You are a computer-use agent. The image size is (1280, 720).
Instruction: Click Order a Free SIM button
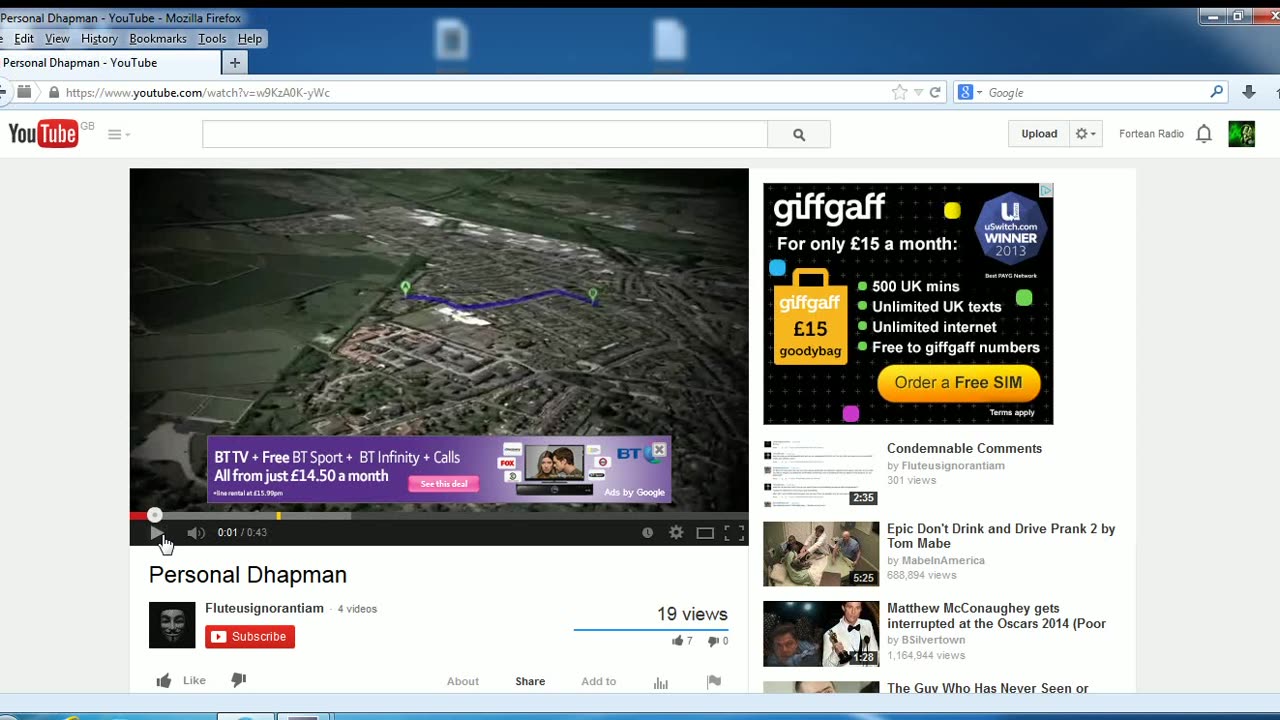pos(958,383)
